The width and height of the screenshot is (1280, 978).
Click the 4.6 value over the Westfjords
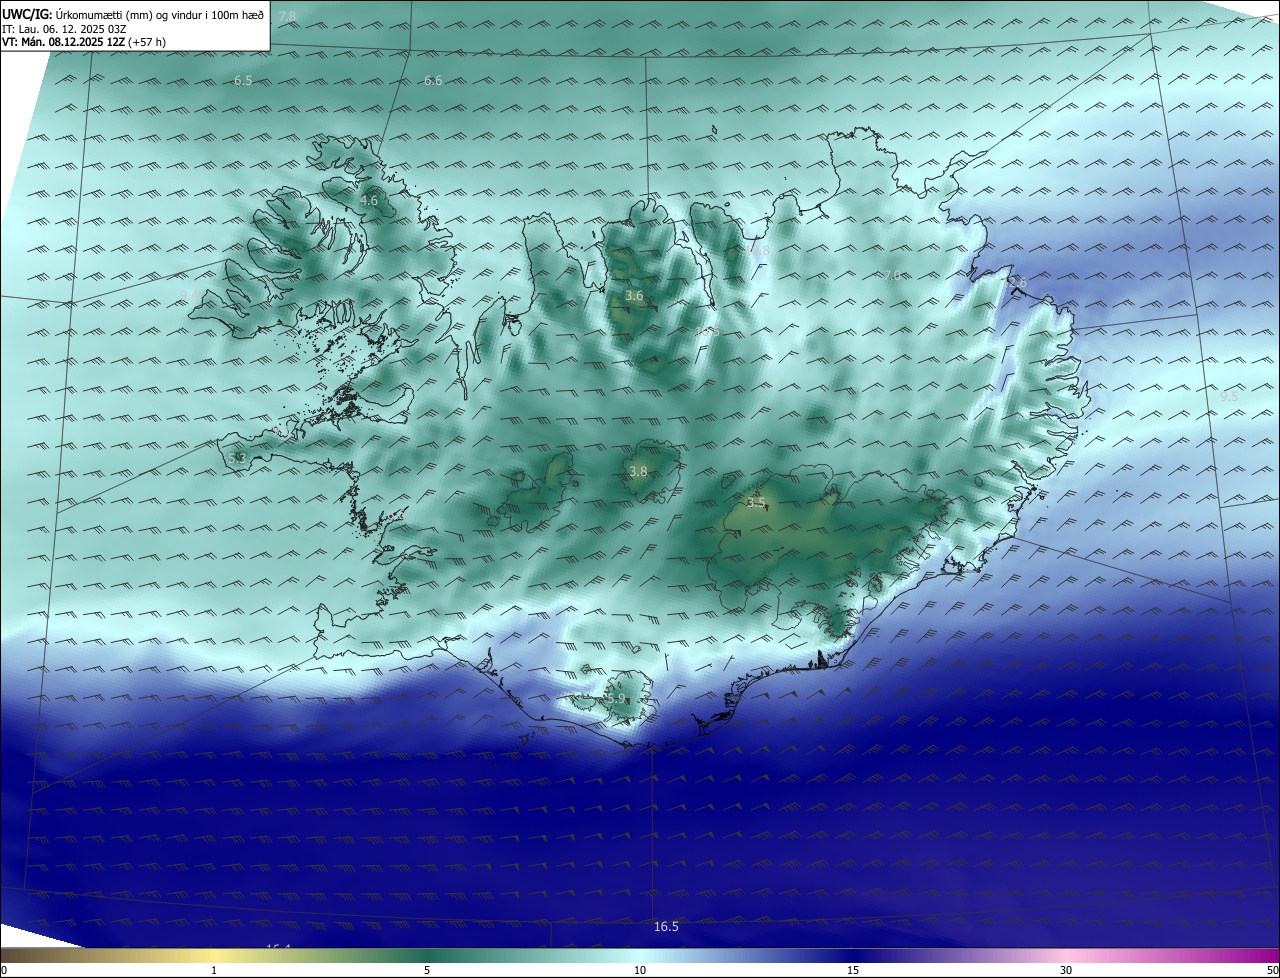[x=369, y=200]
